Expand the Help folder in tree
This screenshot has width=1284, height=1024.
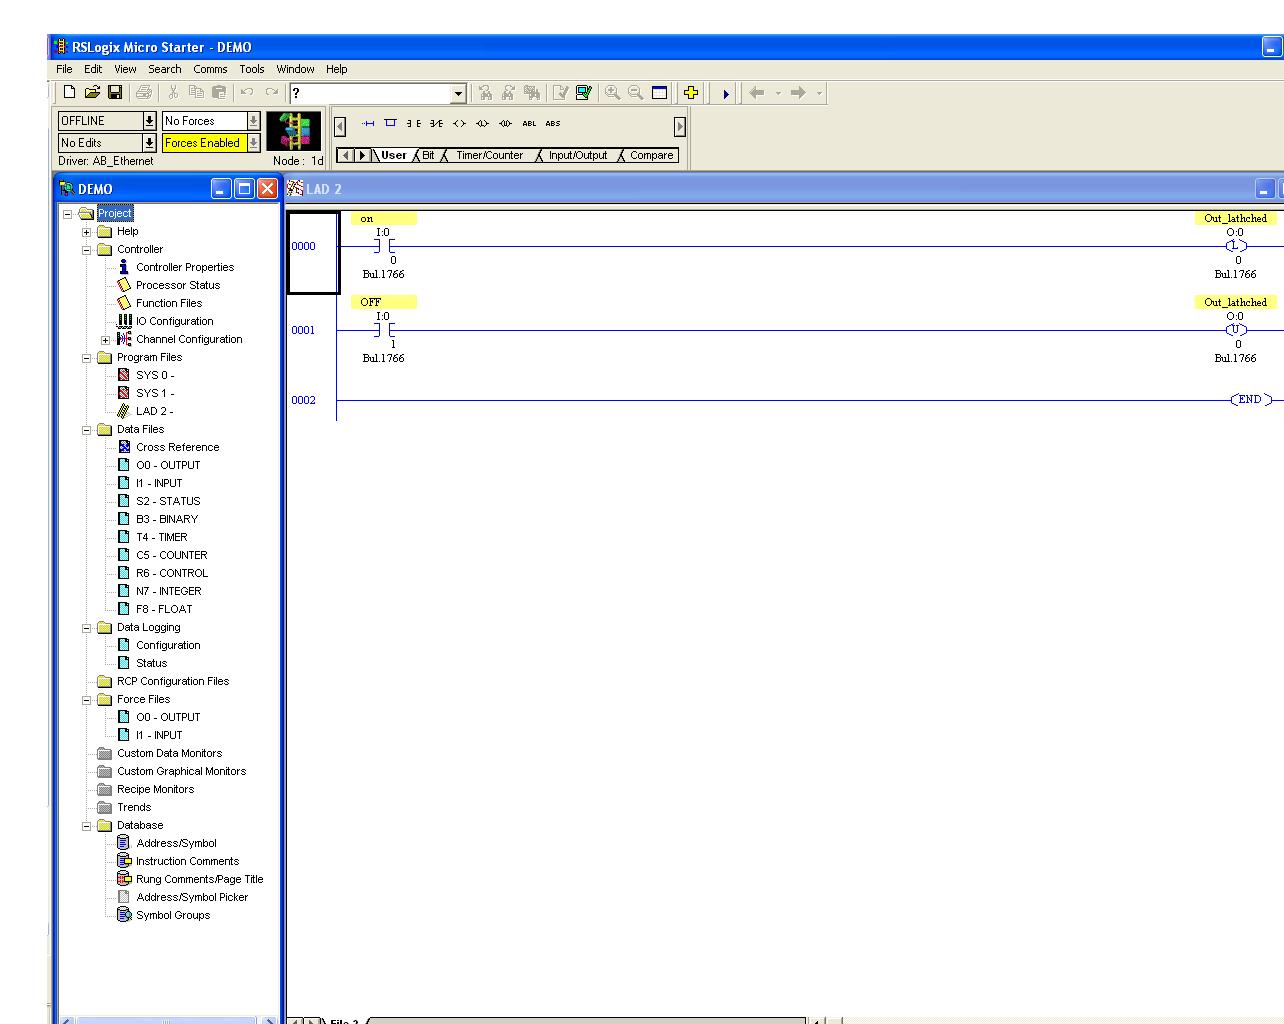pos(86,231)
